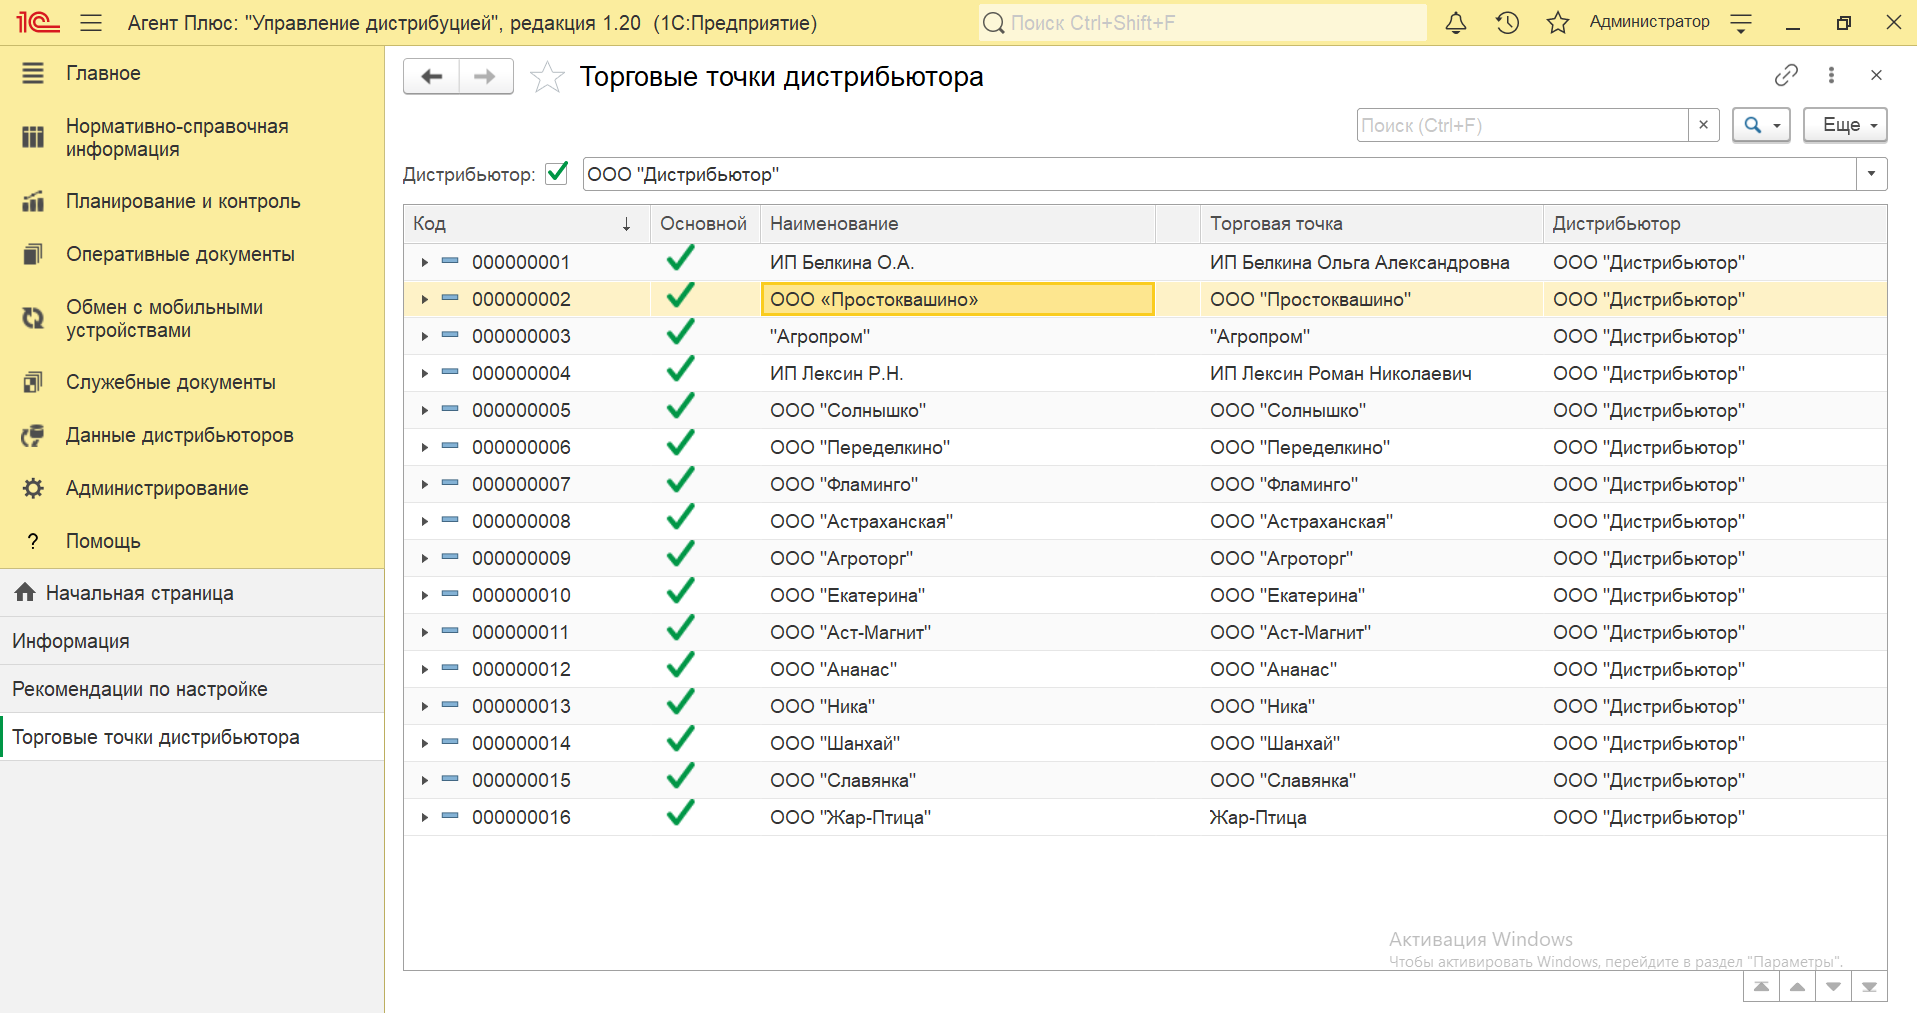Open Начальная страница tab
The height and width of the screenshot is (1013, 1917).
(x=192, y=593)
